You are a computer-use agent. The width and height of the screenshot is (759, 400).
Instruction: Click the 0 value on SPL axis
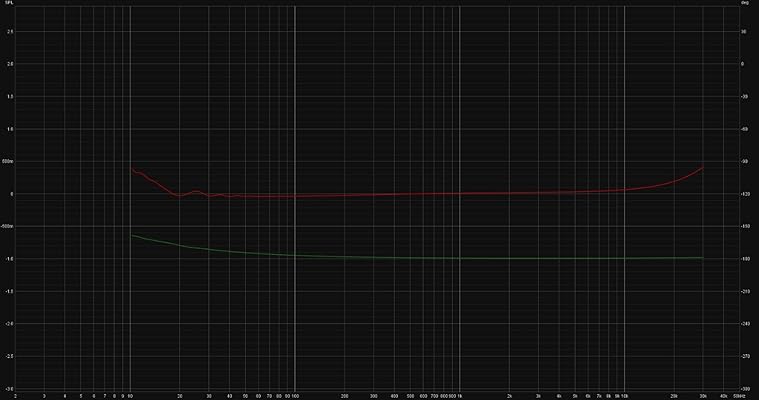point(11,194)
